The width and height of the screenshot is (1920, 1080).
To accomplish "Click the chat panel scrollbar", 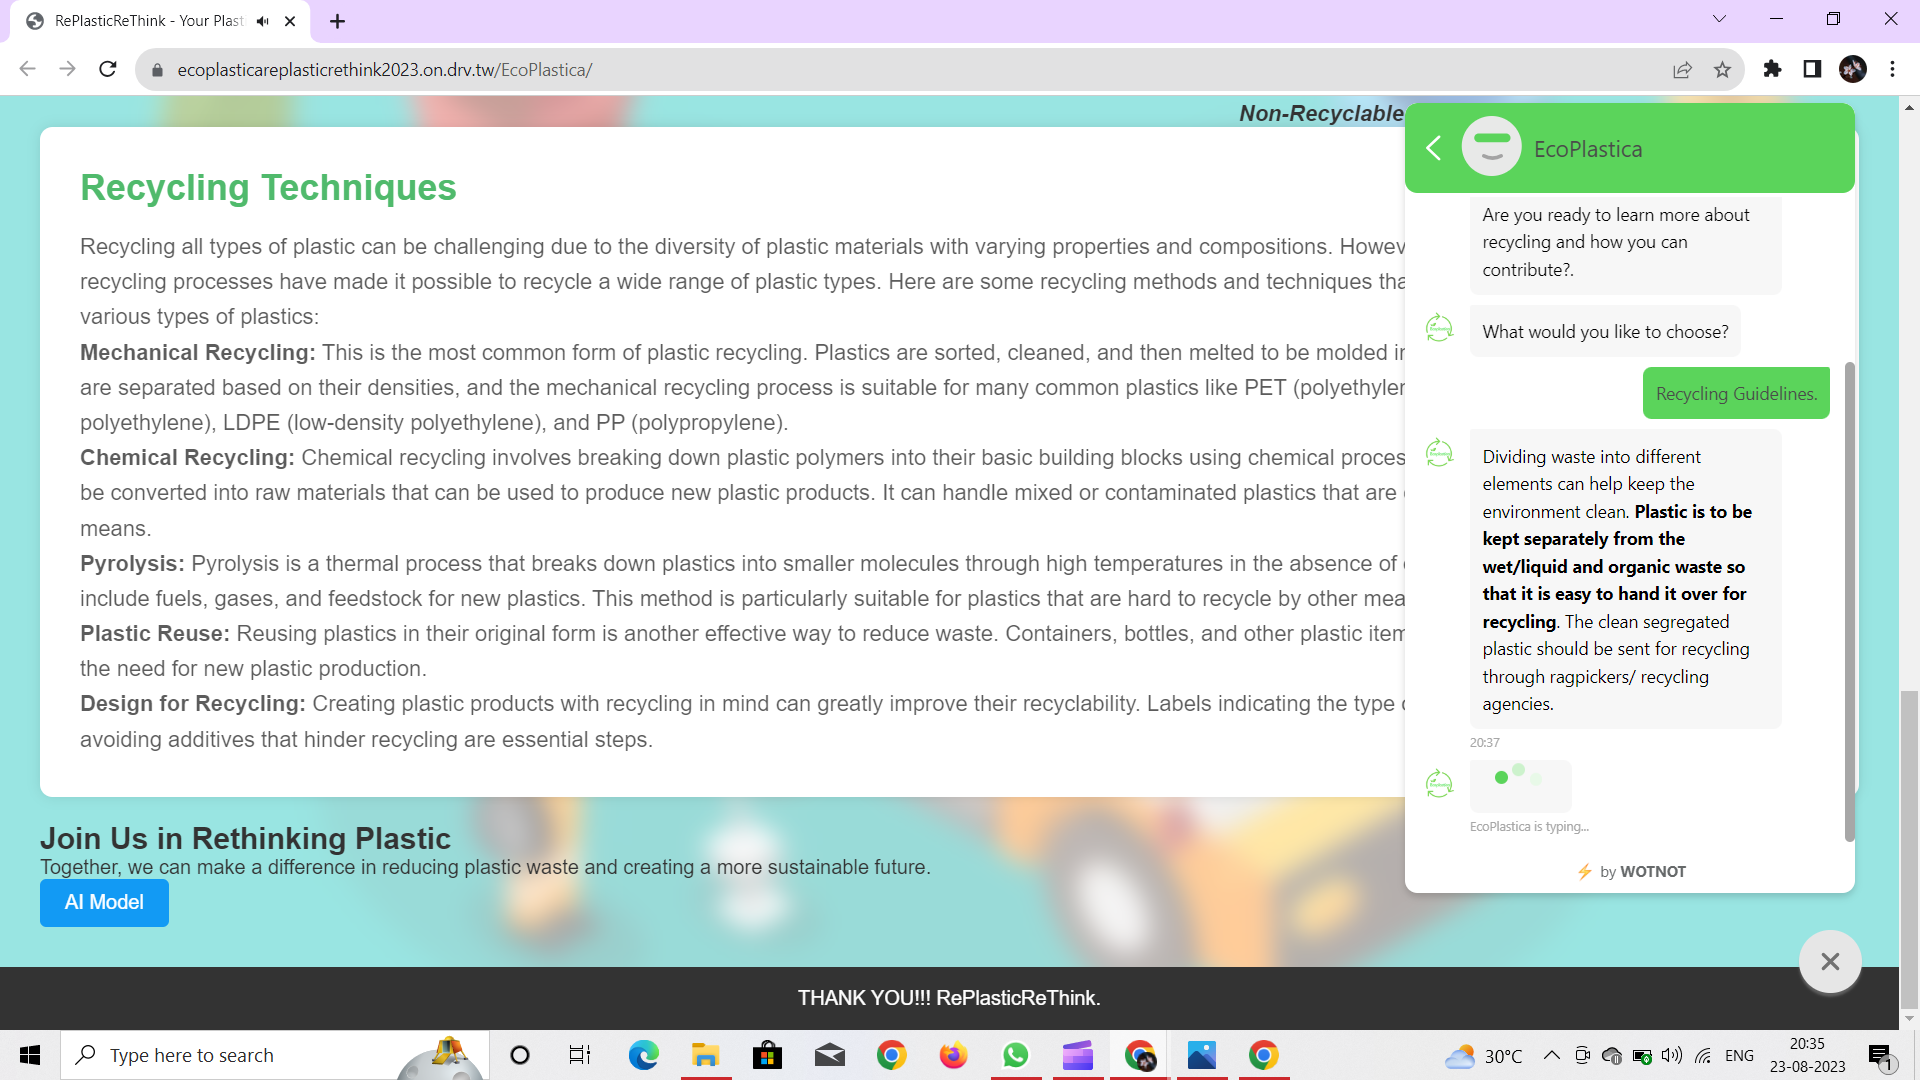I will (1849, 600).
